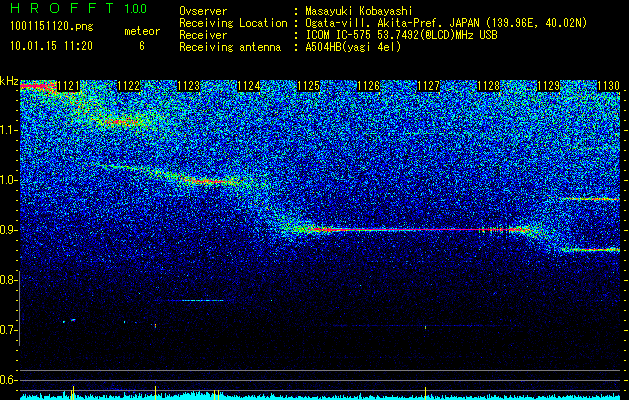Click the cyan noise level strip at bottom
The image size is (629, 400).
point(320,397)
